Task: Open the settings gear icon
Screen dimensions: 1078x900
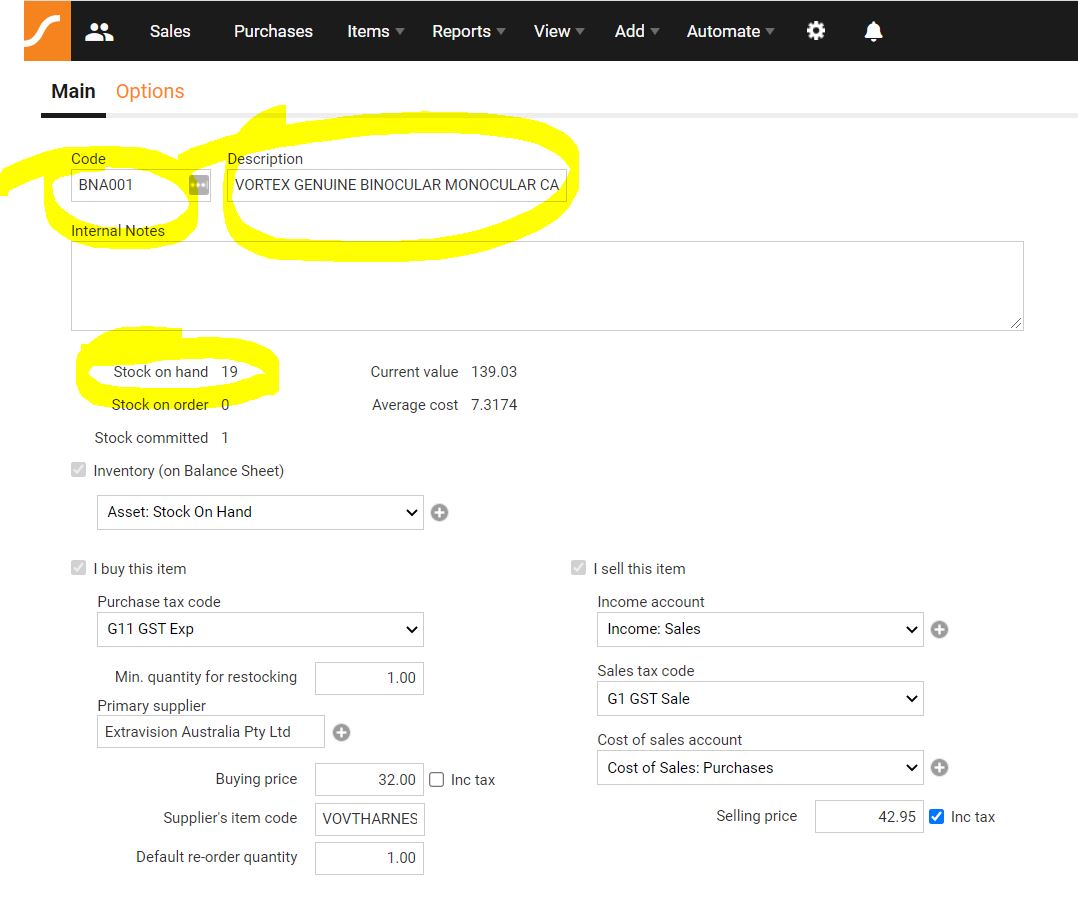Action: tap(815, 31)
